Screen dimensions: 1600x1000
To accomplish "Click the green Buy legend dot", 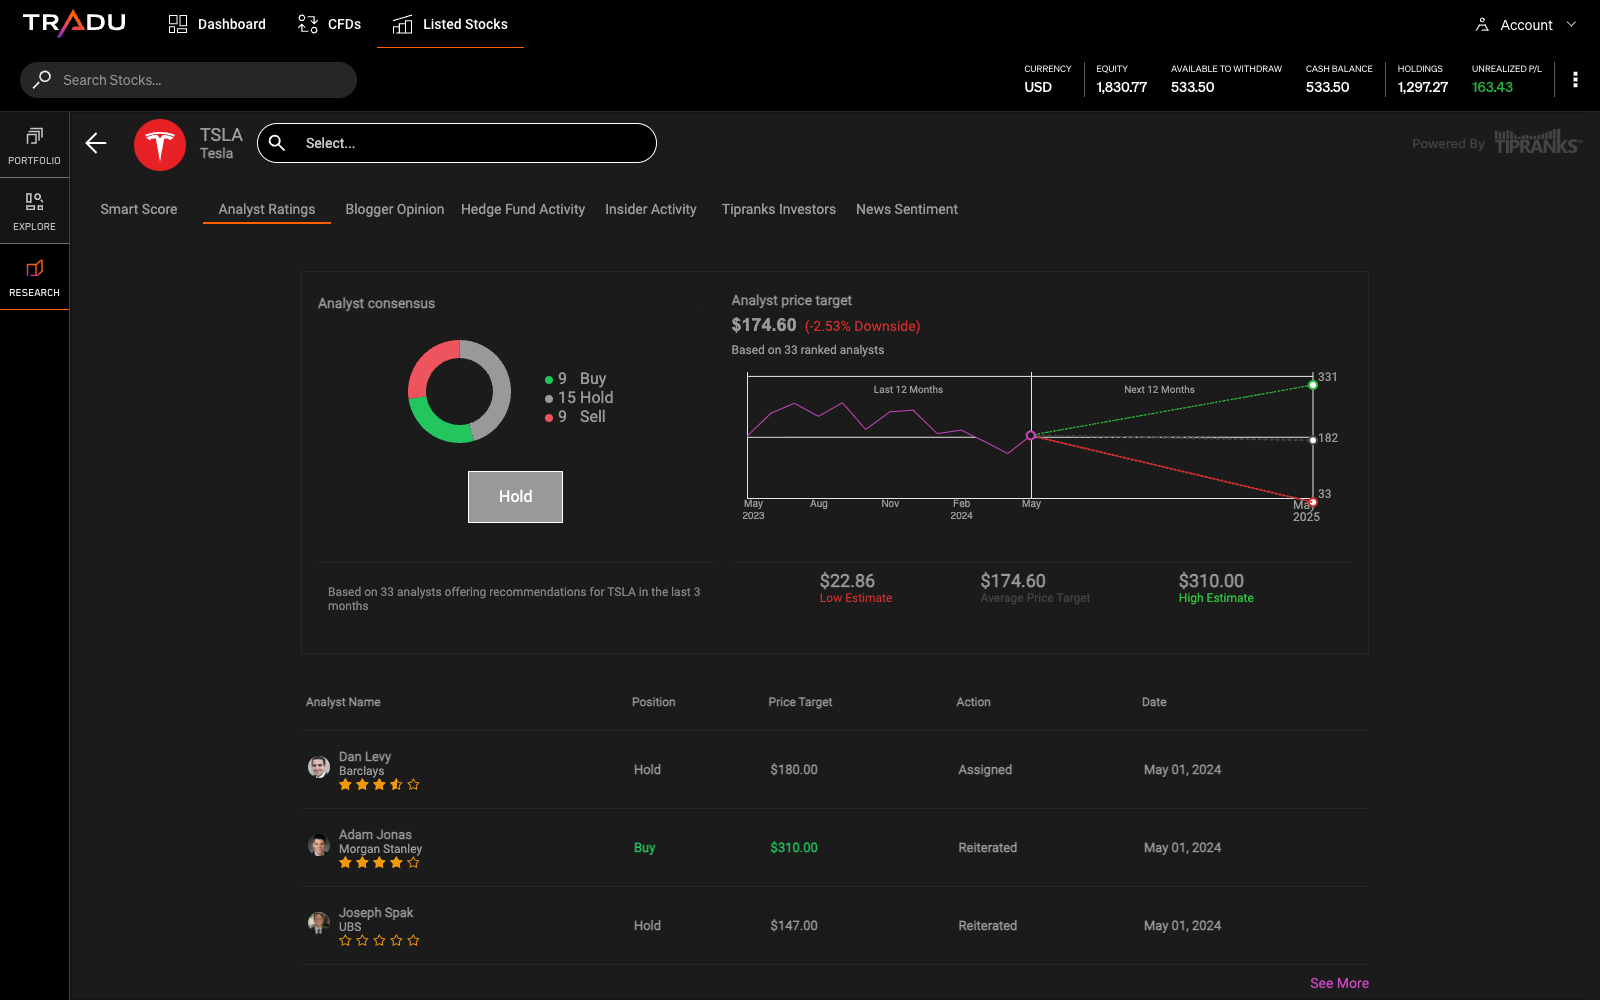I will (x=549, y=380).
